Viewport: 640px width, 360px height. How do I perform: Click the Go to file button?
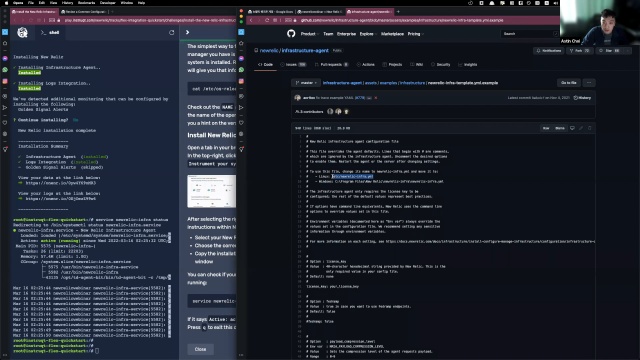569,83
